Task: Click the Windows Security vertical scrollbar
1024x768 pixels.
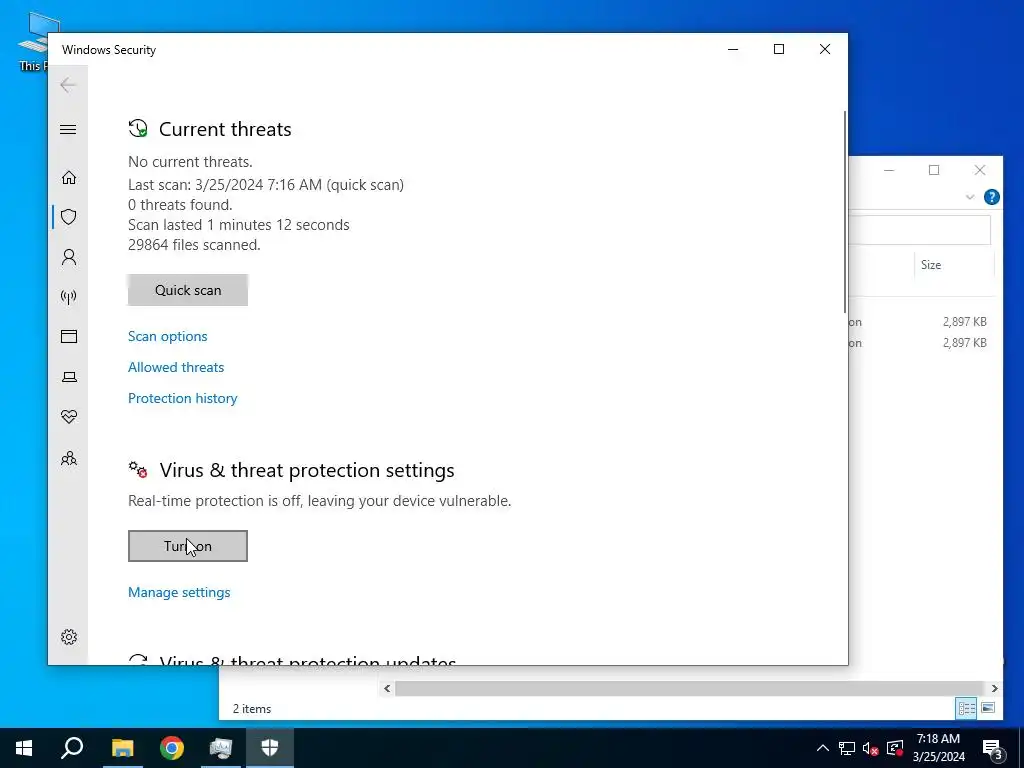Action: click(845, 212)
